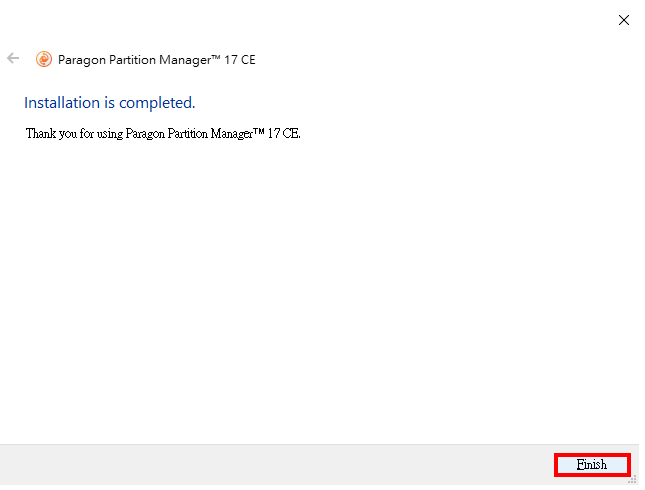Click the back arrow icon
This screenshot has width=645, height=490.
click(x=13, y=58)
